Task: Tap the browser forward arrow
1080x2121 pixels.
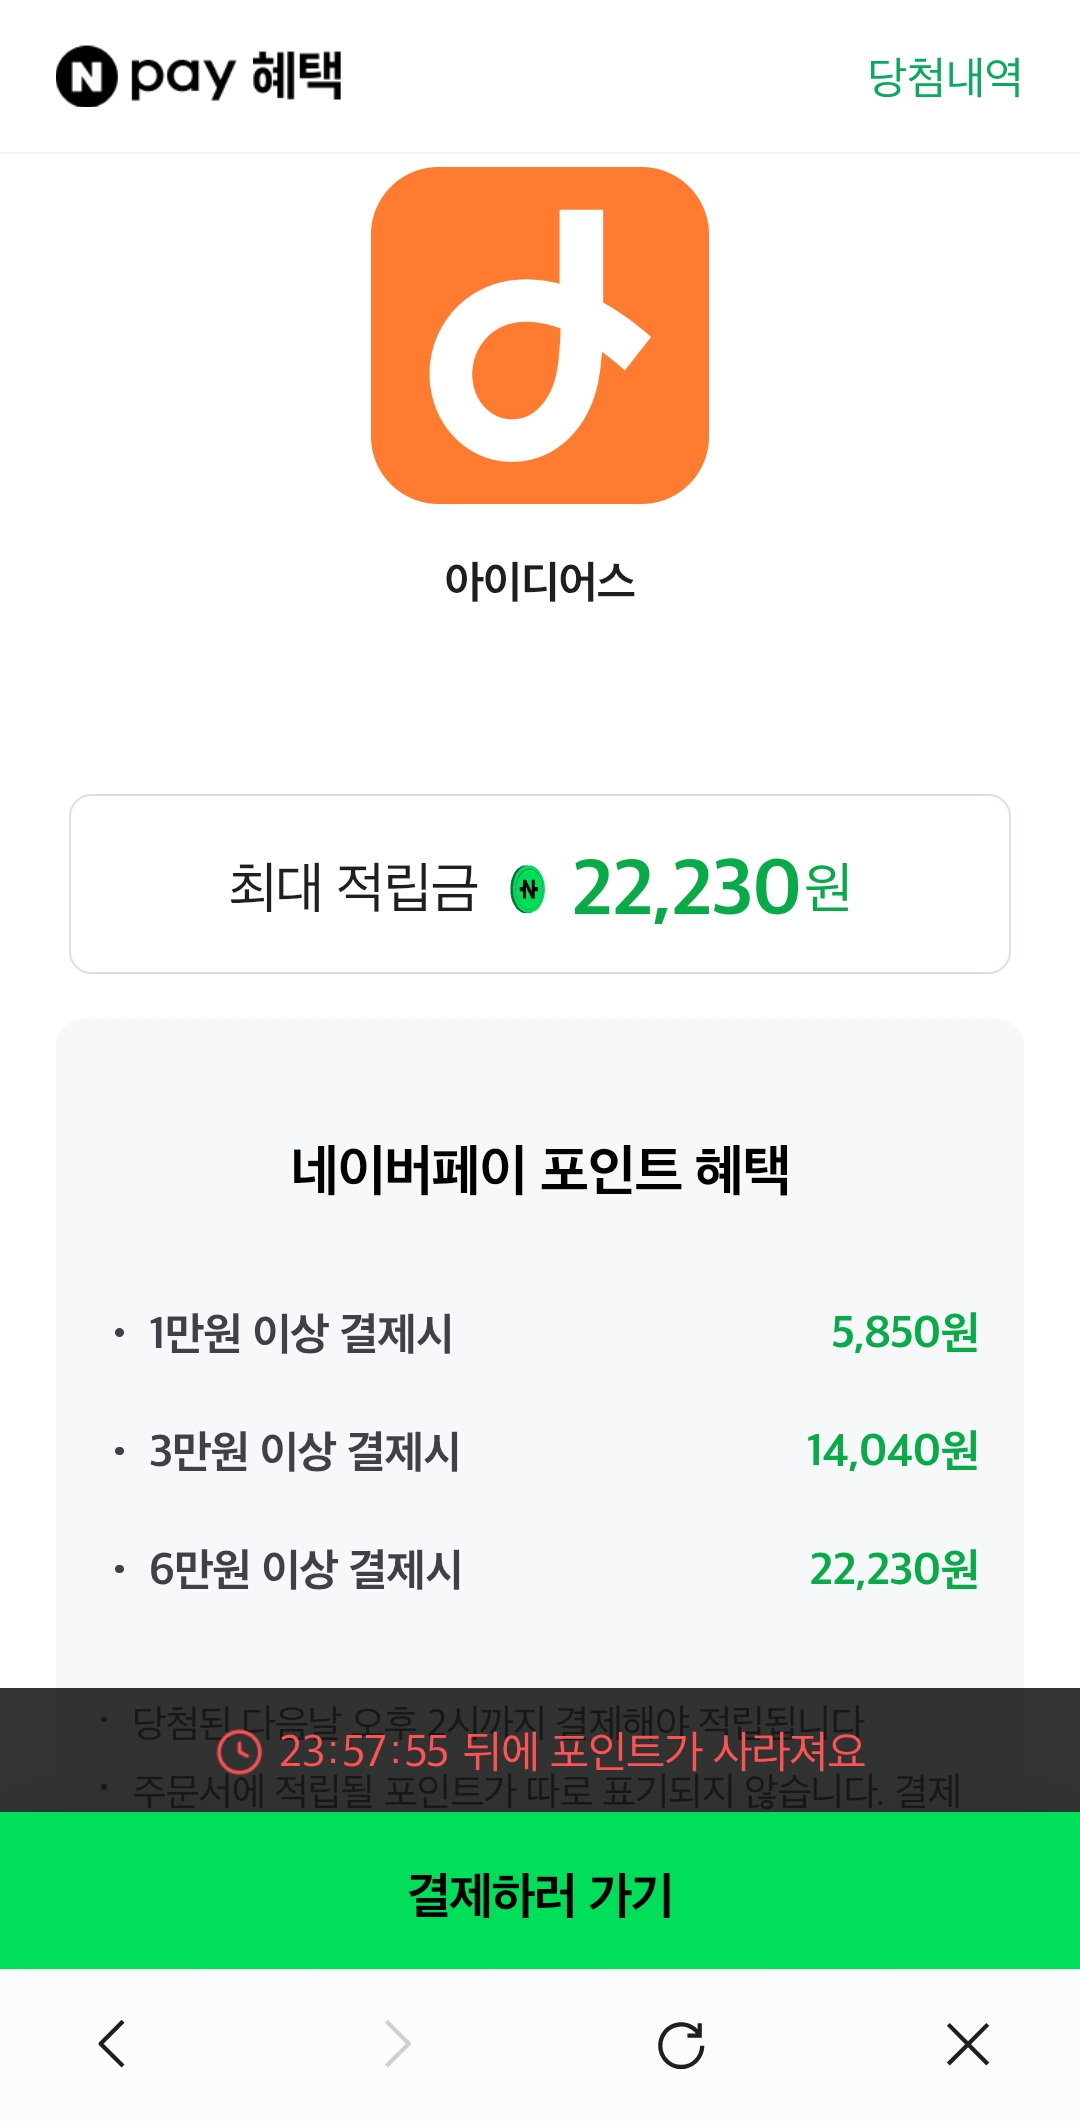Action: pyautogui.click(x=398, y=2044)
